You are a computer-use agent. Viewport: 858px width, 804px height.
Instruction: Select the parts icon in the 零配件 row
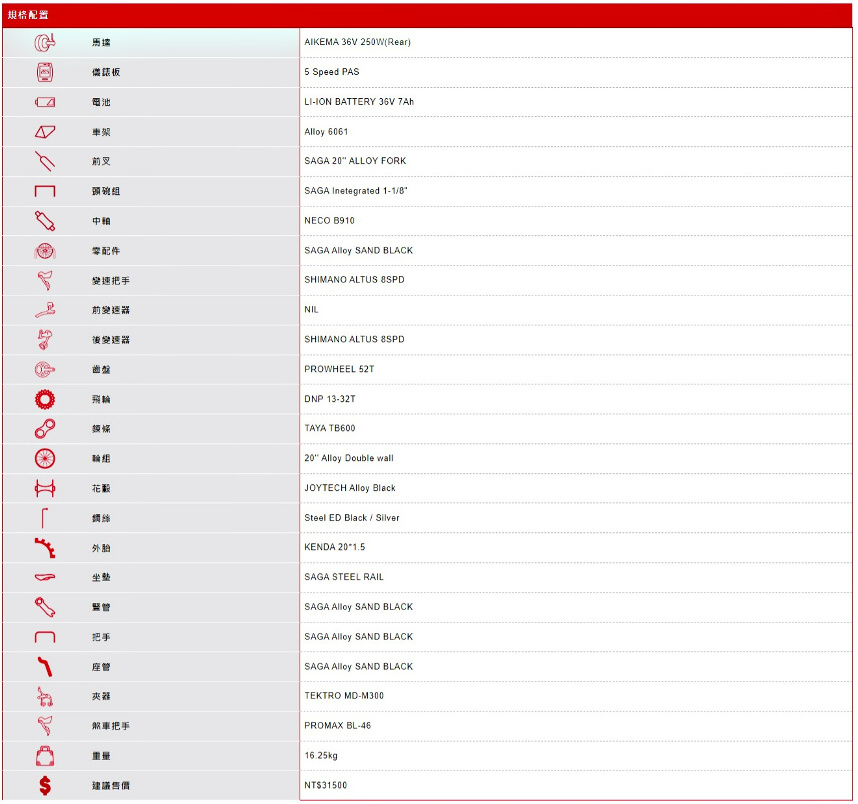pos(45,251)
